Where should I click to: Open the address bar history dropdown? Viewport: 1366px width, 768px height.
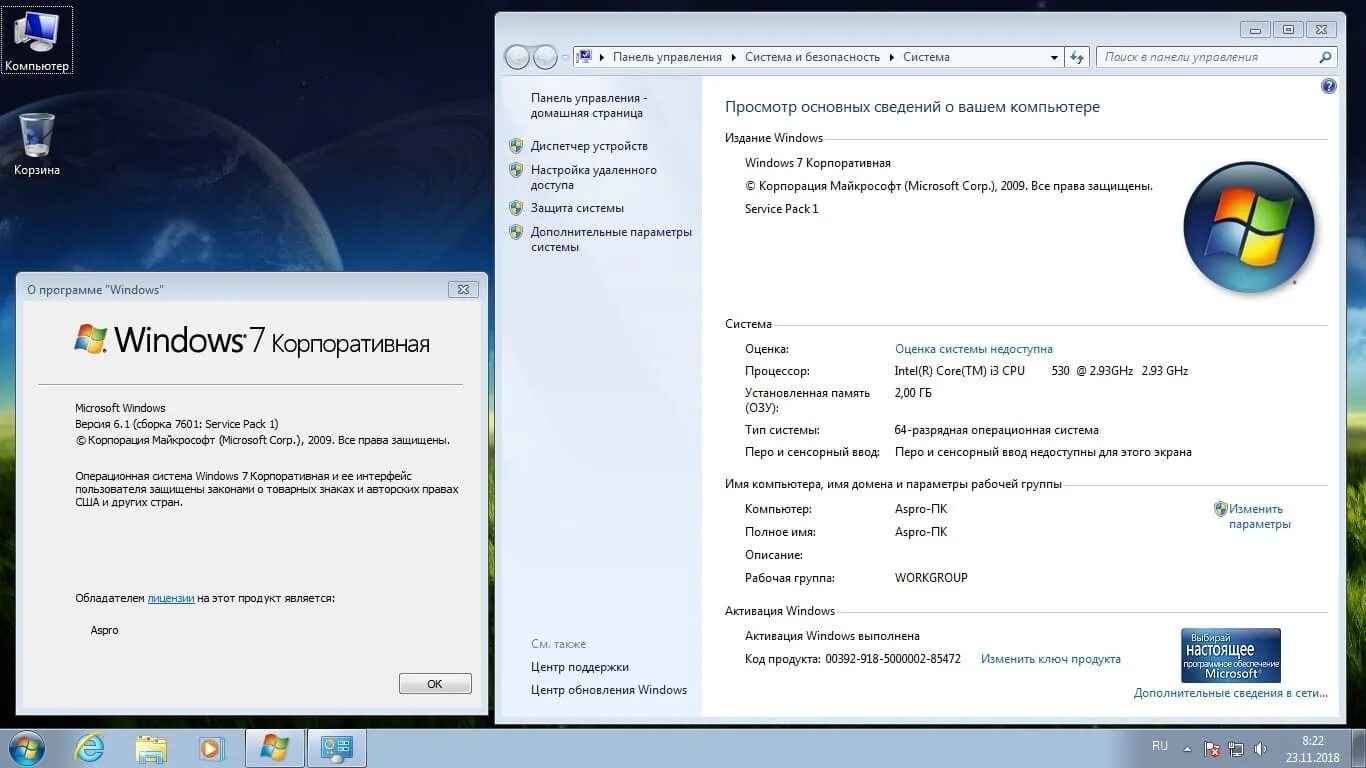pos(1054,57)
